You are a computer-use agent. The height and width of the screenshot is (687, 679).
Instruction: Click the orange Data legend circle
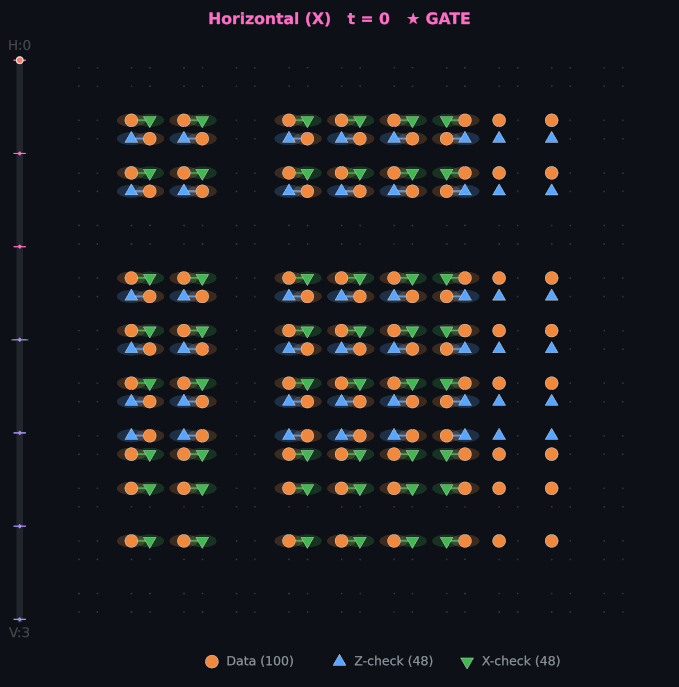[x=212, y=661]
